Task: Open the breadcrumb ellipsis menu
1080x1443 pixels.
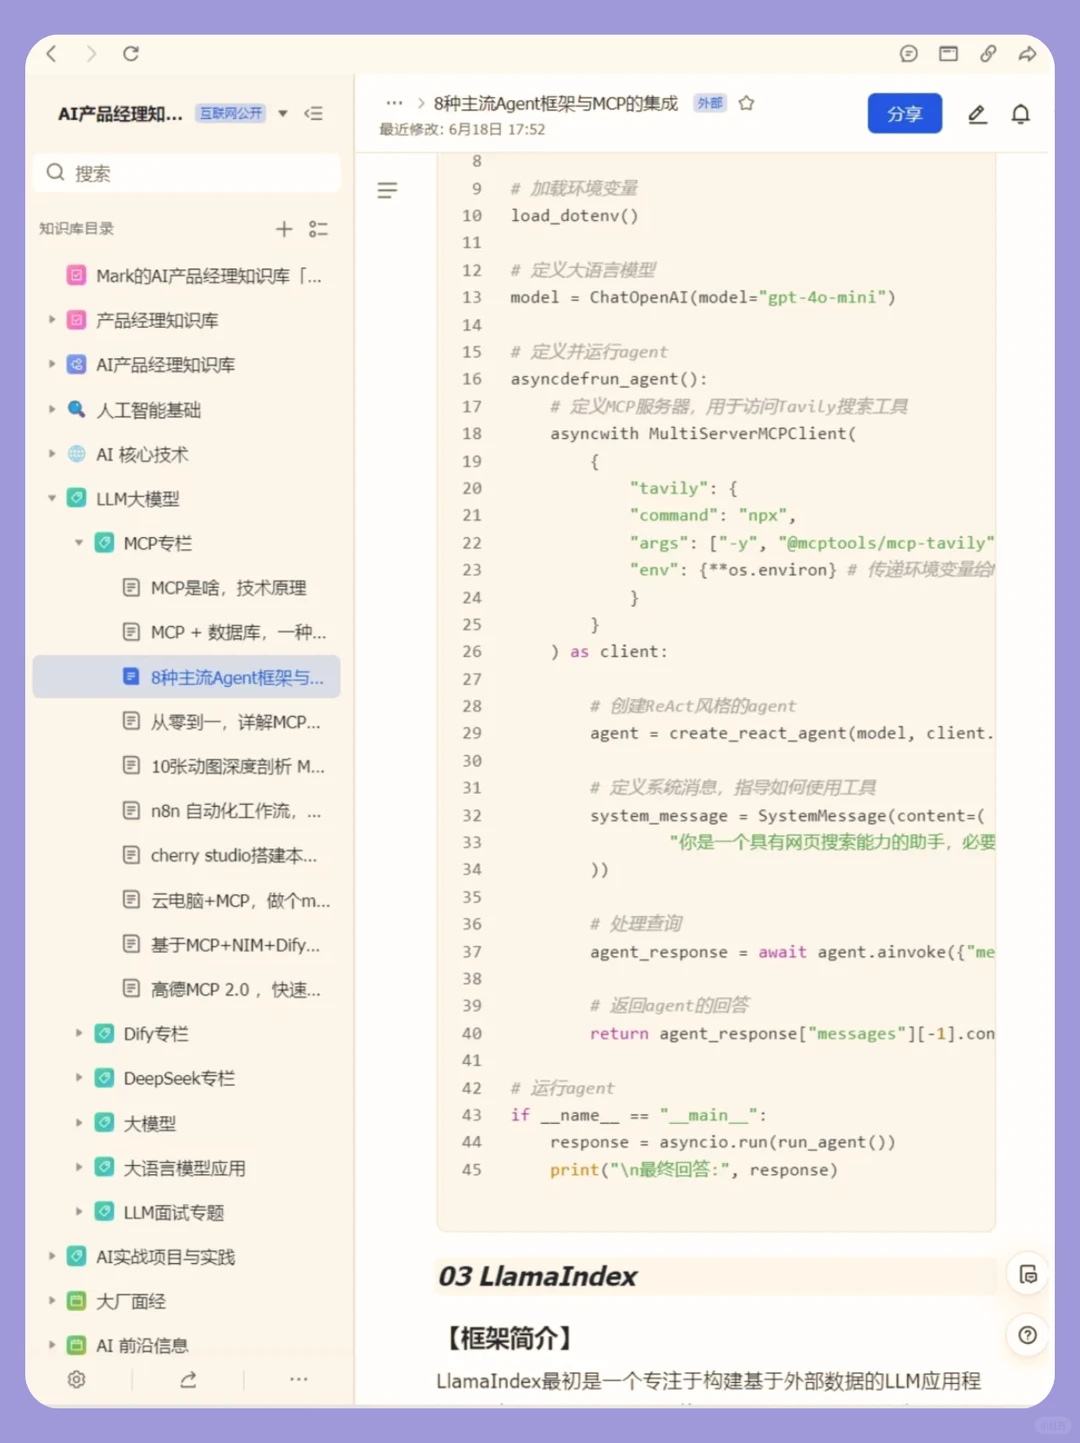Action: click(x=394, y=103)
